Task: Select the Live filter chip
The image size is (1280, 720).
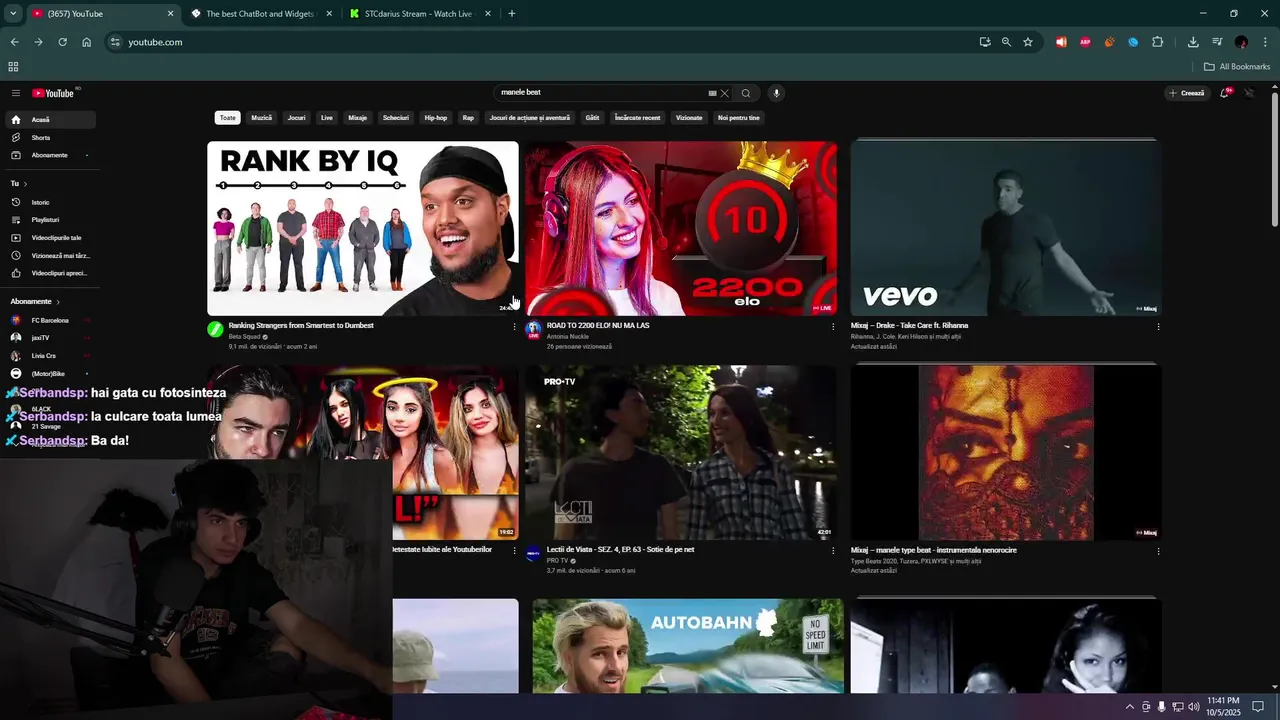Action: click(327, 118)
